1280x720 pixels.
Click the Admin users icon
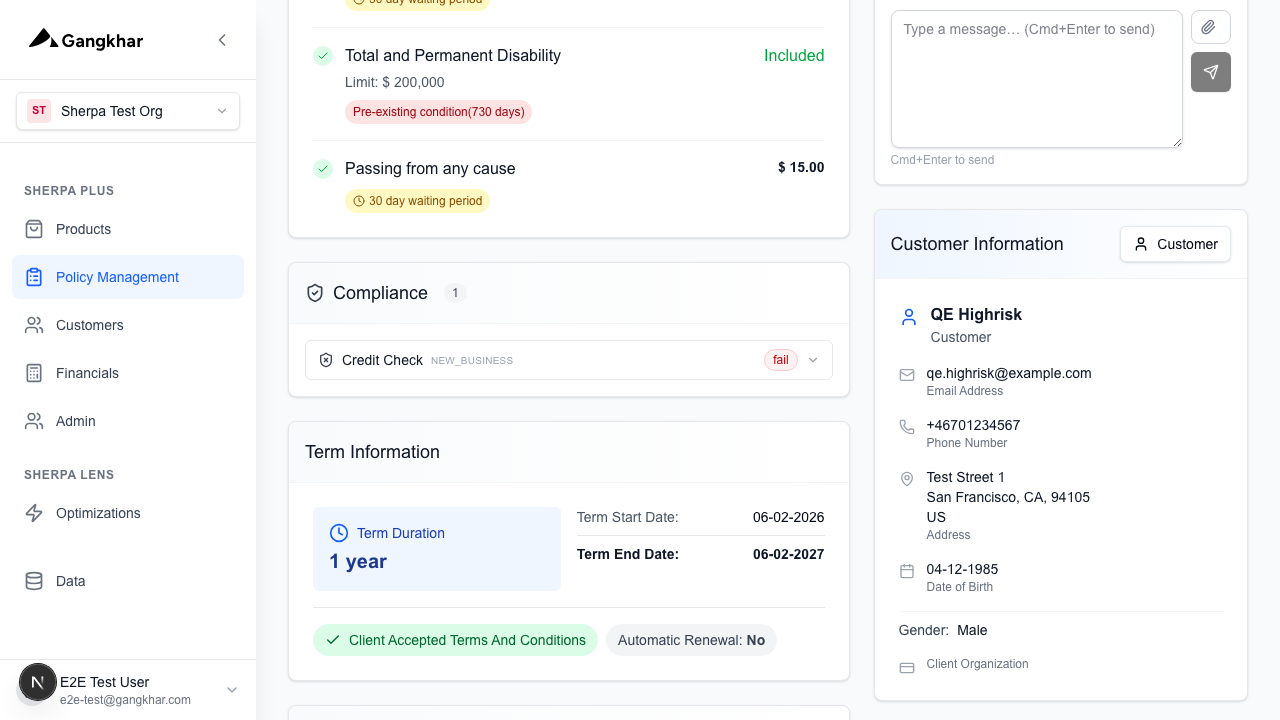pyautogui.click(x=34, y=421)
